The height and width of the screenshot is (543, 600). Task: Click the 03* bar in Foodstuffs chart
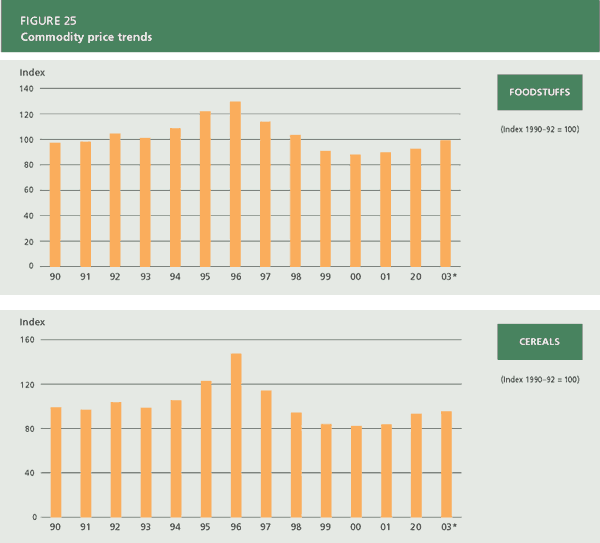(446, 203)
